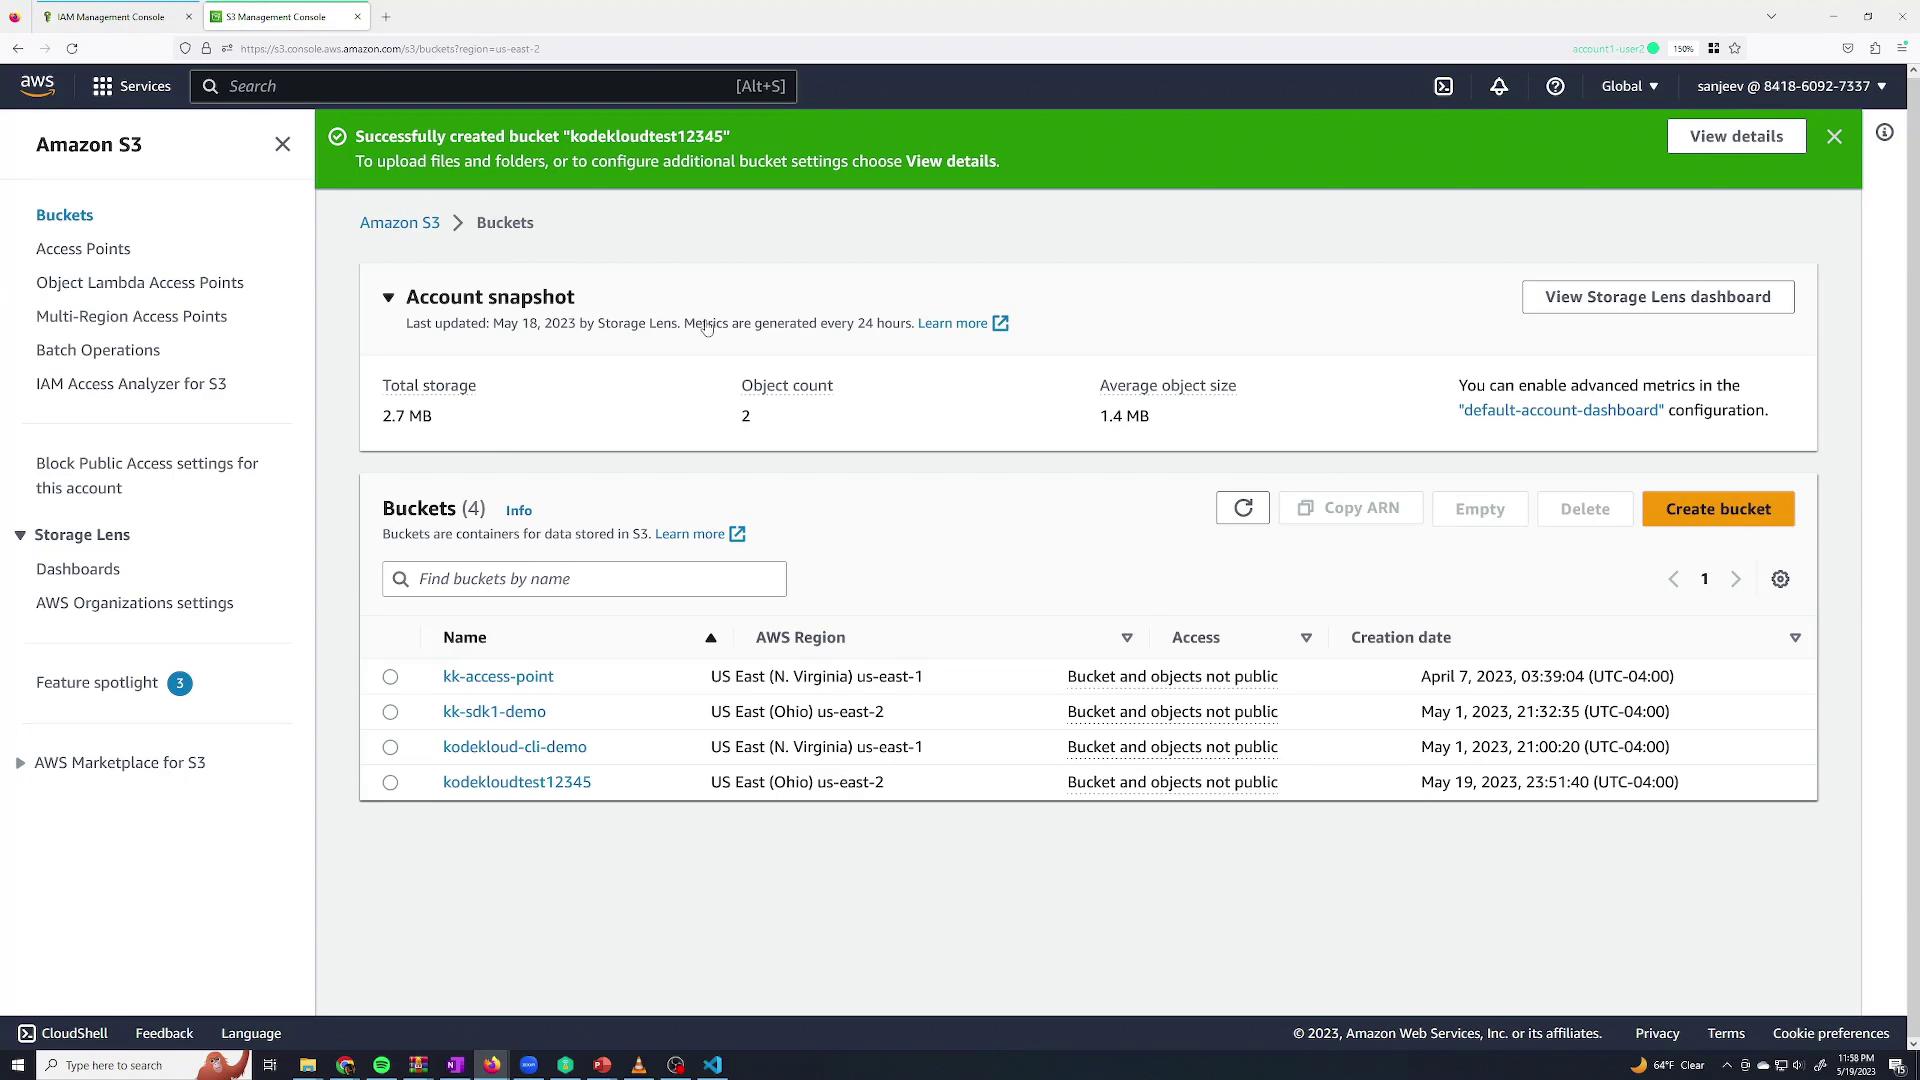Viewport: 1920px width, 1080px height.
Task: Dismiss the green success banner
Action: [x=1834, y=136]
